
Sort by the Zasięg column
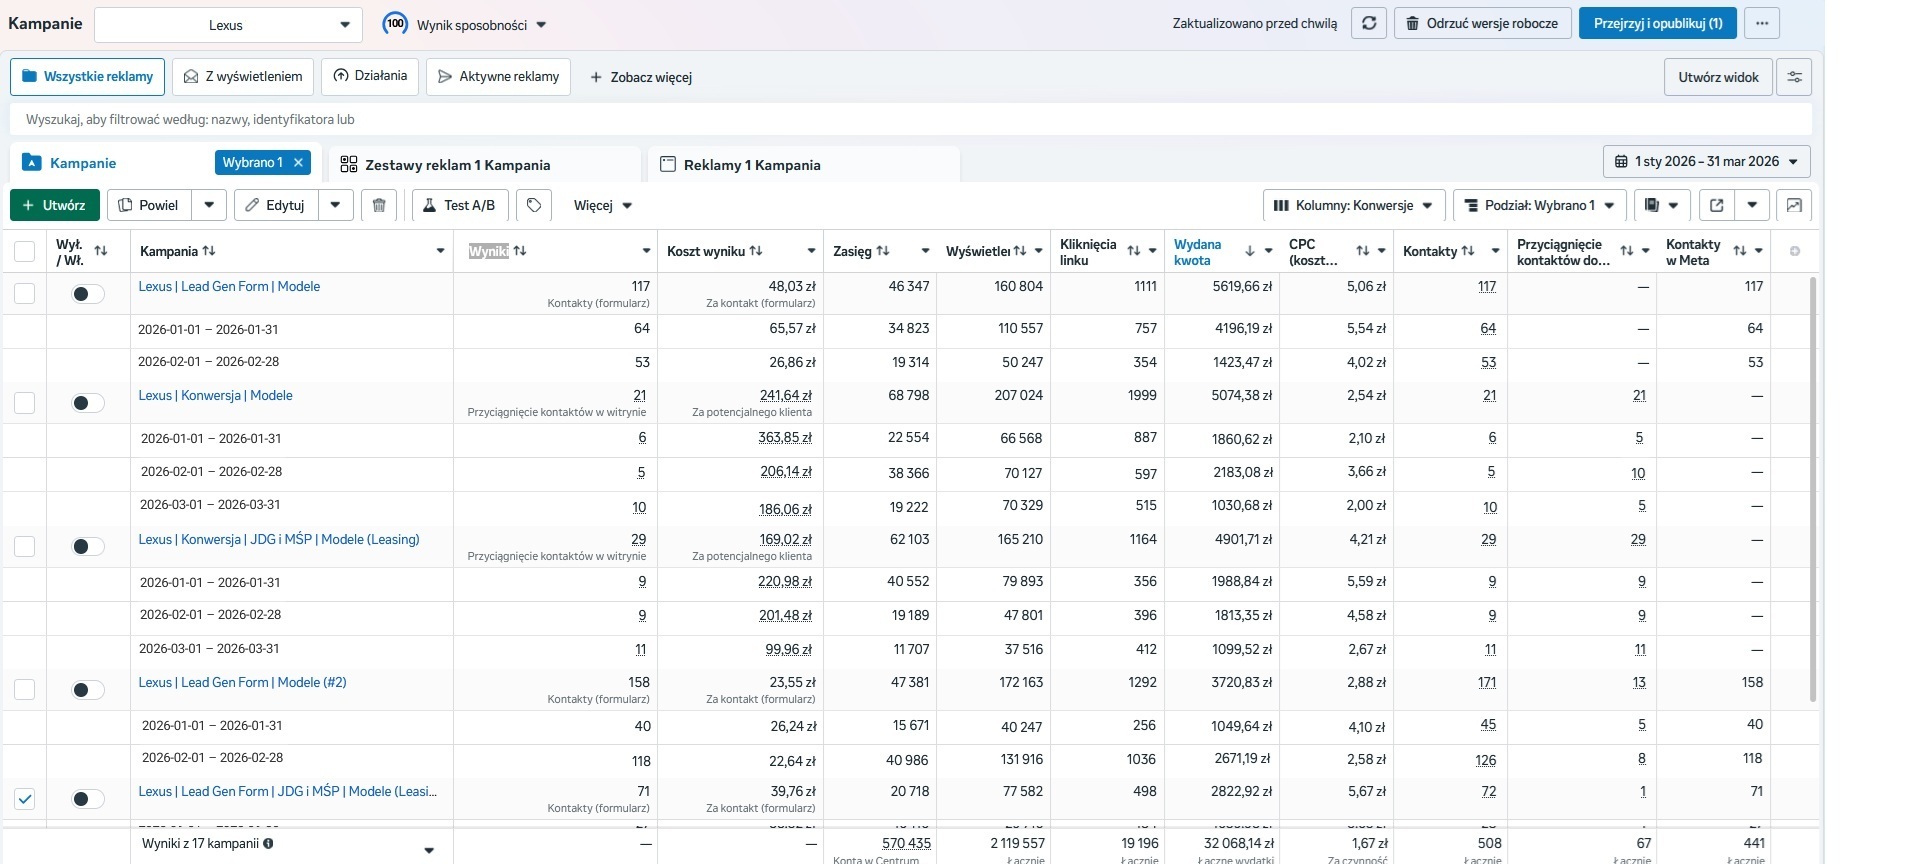point(883,251)
